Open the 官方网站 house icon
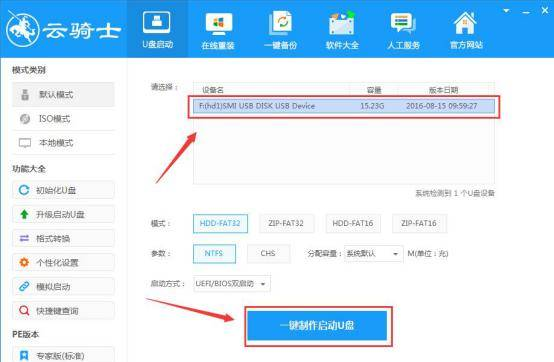554x362 pixels. point(465,23)
